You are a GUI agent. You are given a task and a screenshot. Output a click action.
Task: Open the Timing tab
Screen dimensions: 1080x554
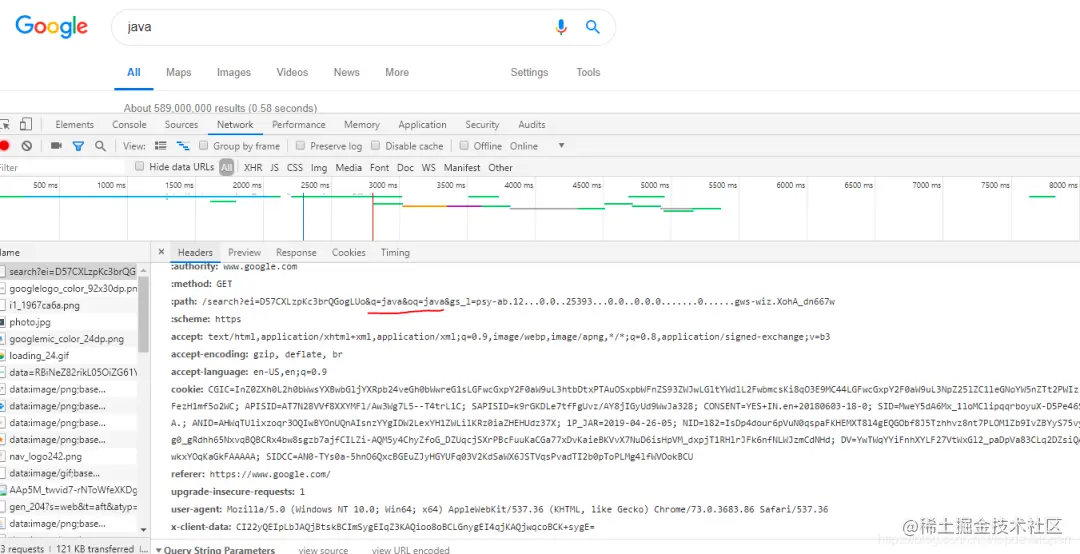tap(395, 253)
